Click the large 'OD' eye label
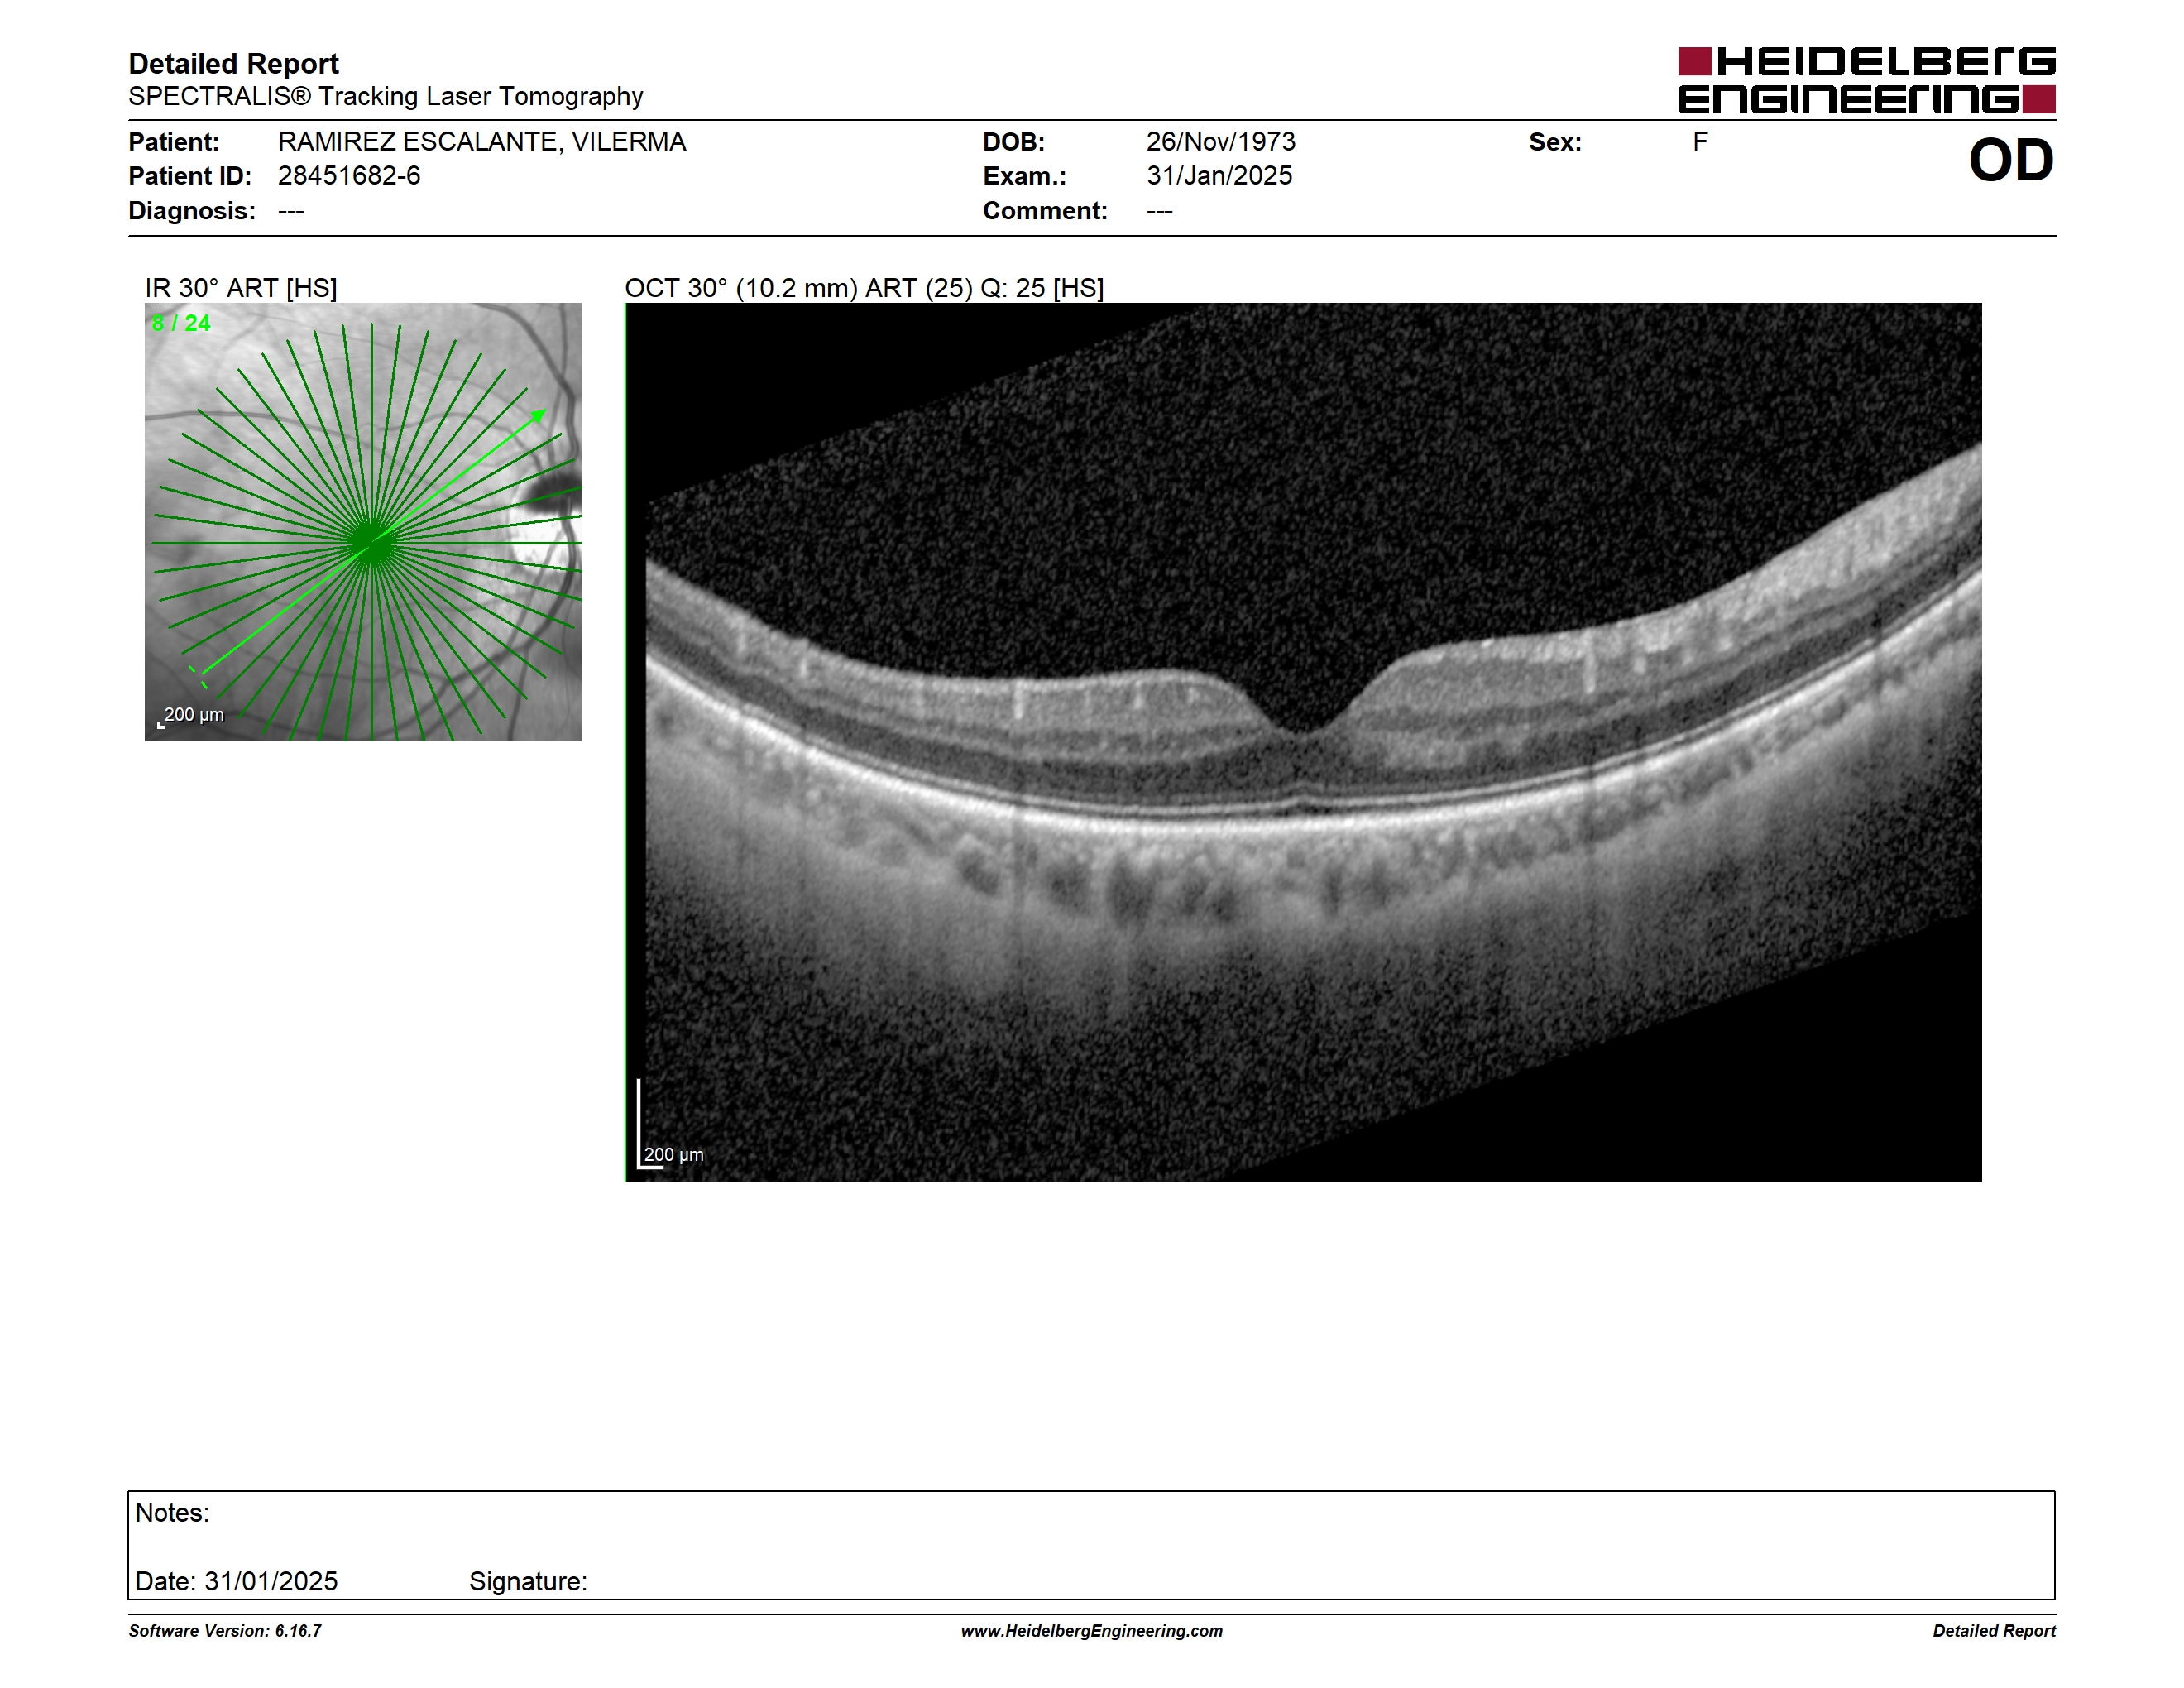Screen dimensions: 2184x1688 coord(2011,161)
